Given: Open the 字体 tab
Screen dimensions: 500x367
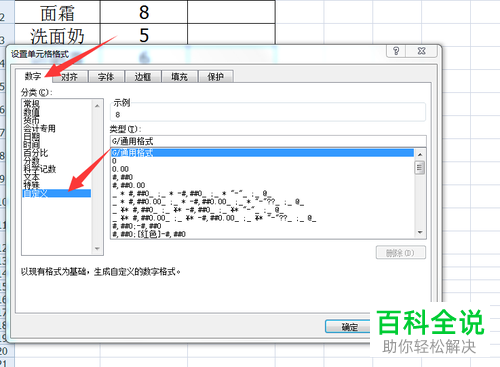Looking at the screenshot, I should pyautogui.click(x=106, y=77).
